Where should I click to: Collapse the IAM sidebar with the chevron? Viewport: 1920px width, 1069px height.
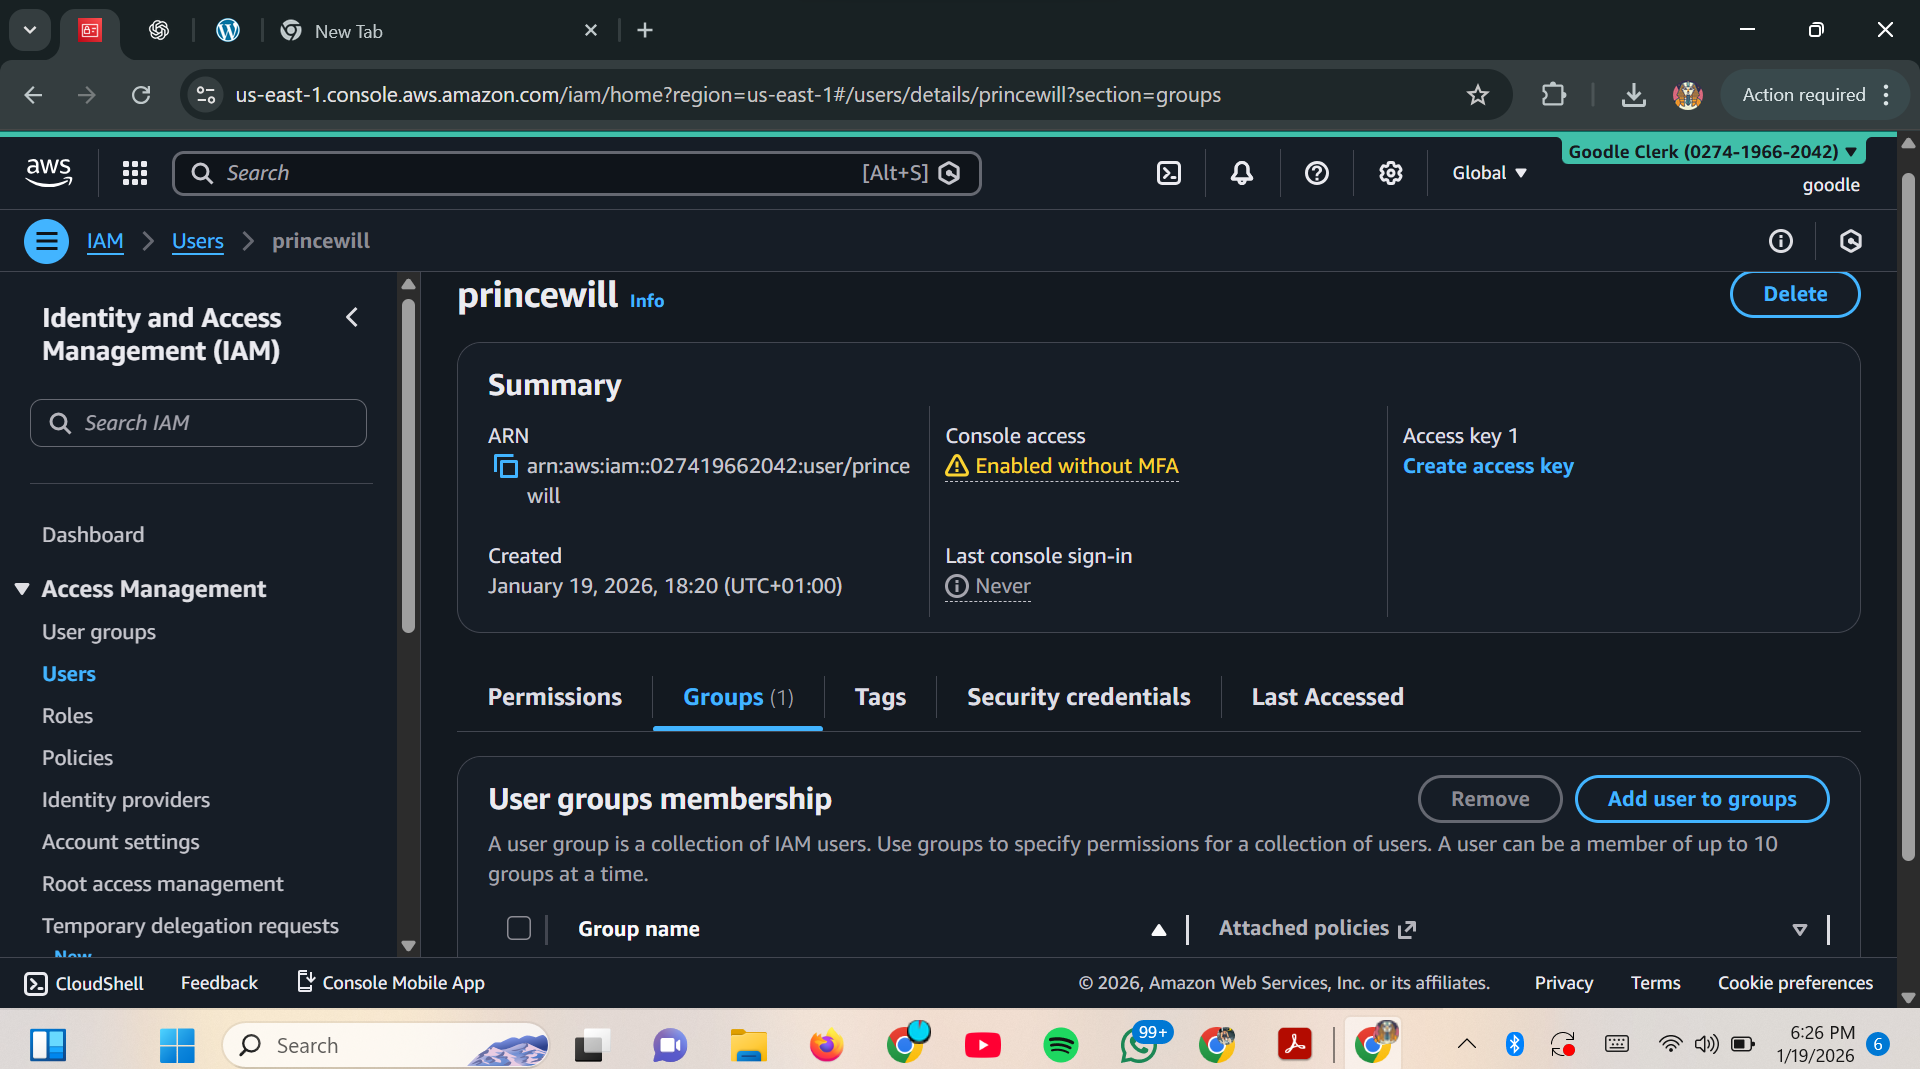[x=352, y=318]
